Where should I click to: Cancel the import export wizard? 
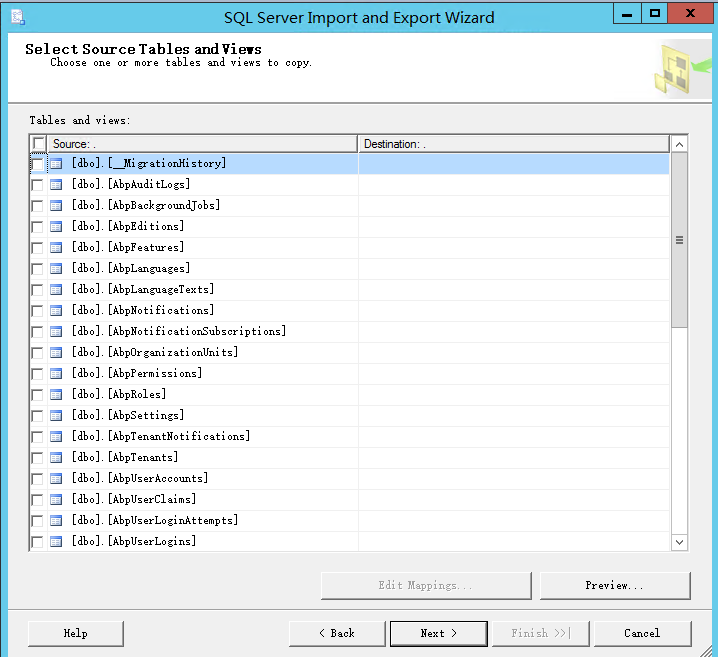click(642, 634)
